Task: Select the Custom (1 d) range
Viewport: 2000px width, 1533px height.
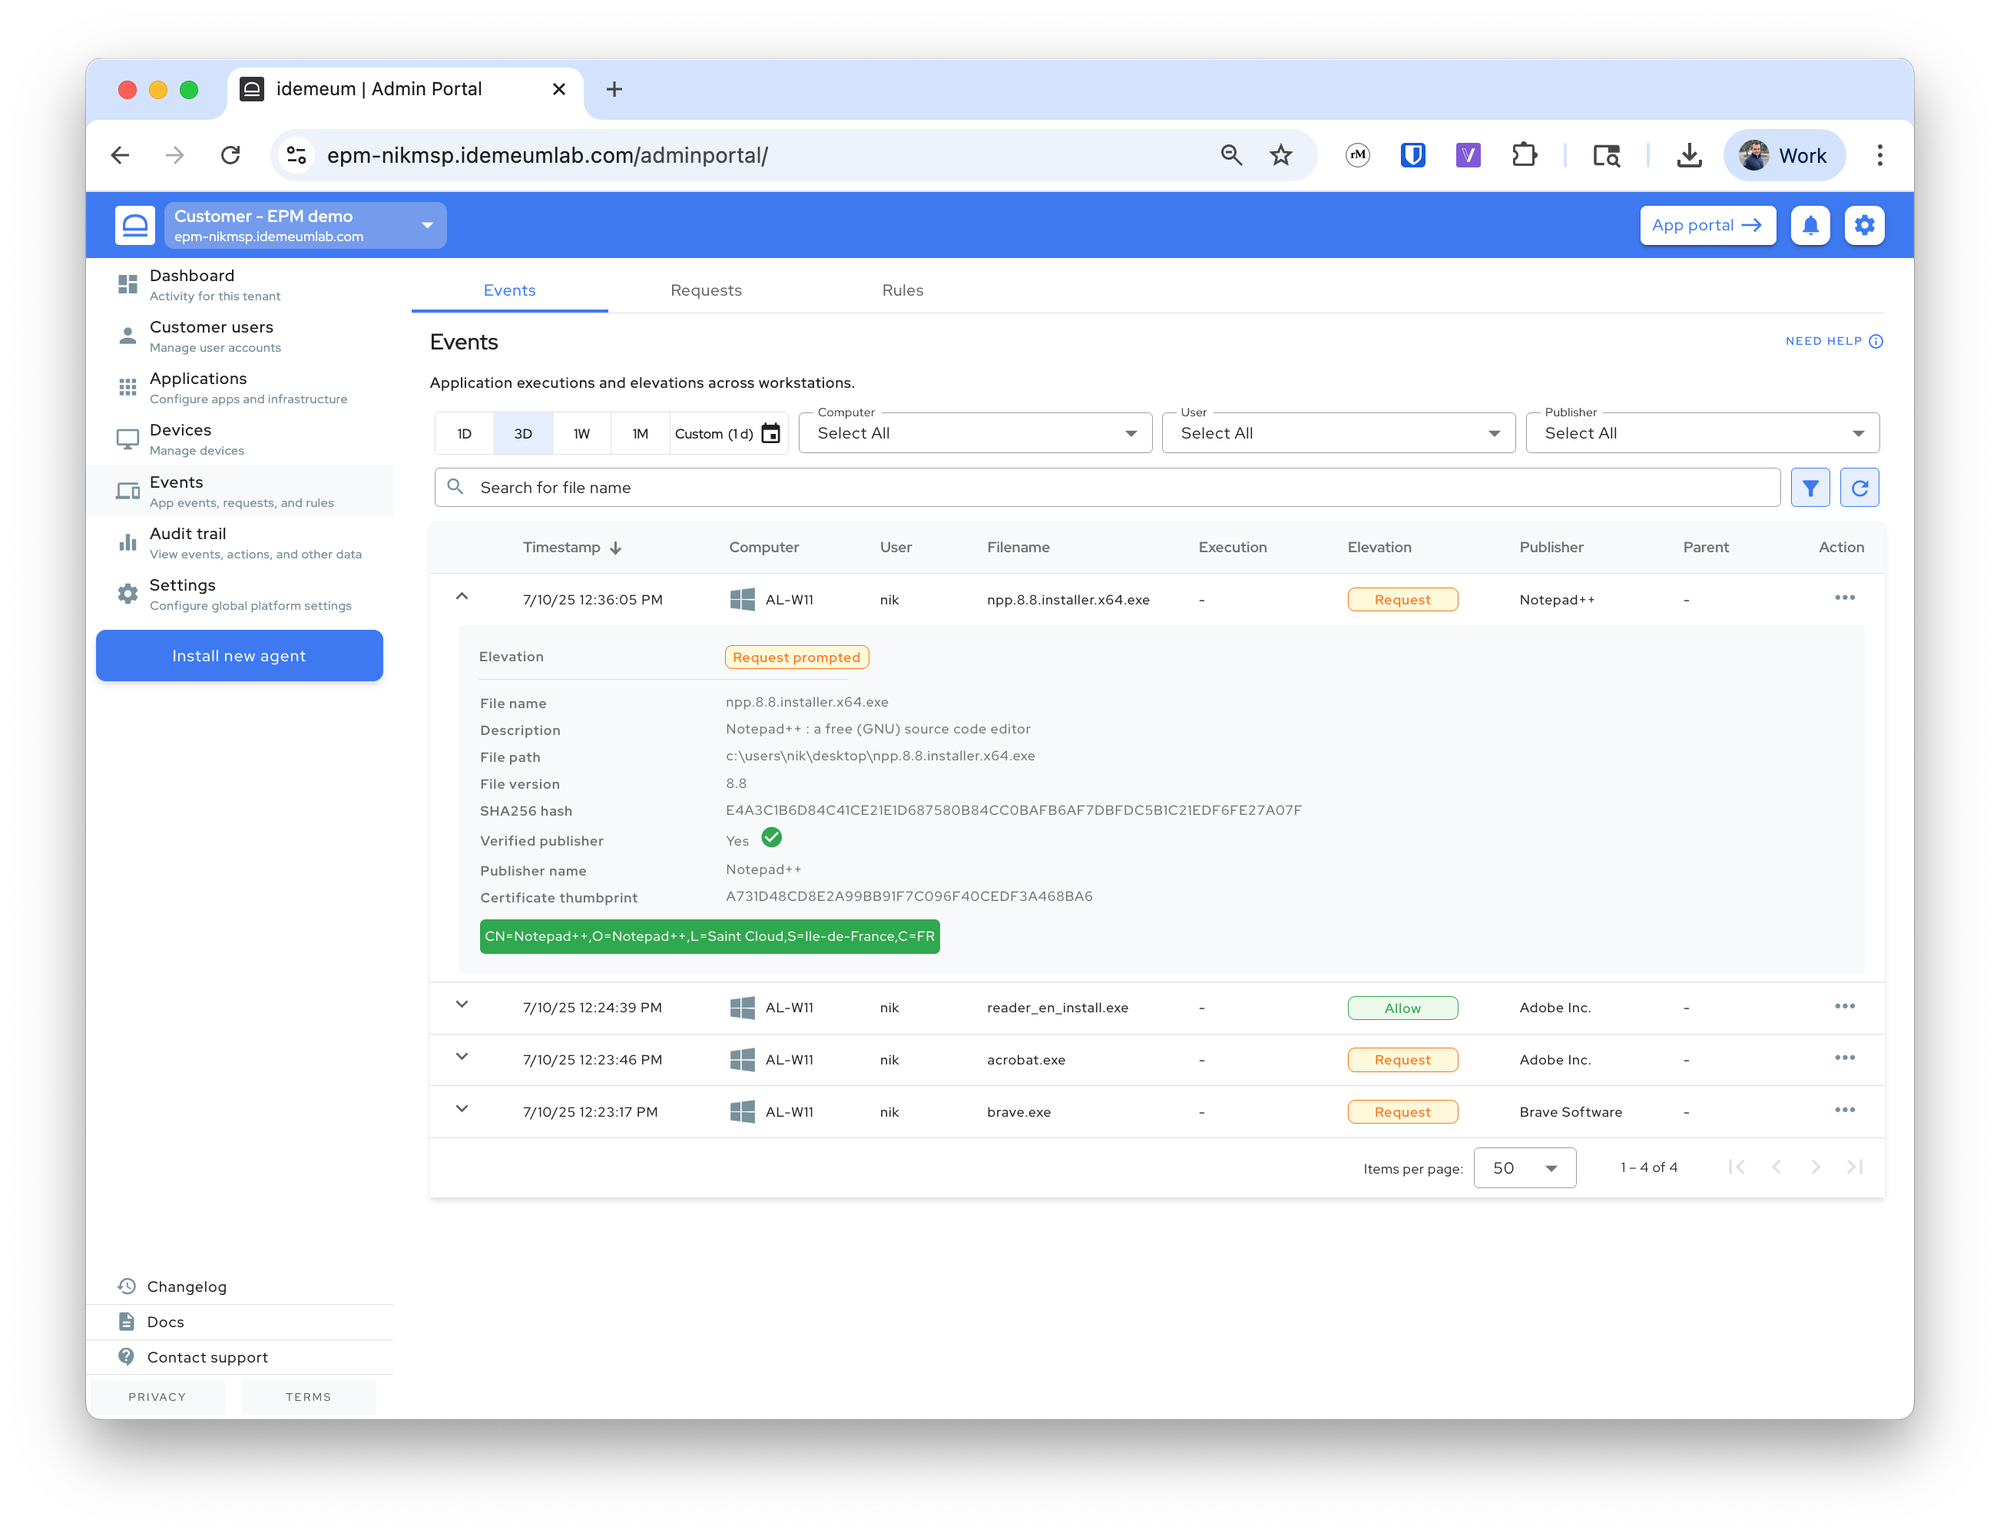Action: [x=728, y=434]
